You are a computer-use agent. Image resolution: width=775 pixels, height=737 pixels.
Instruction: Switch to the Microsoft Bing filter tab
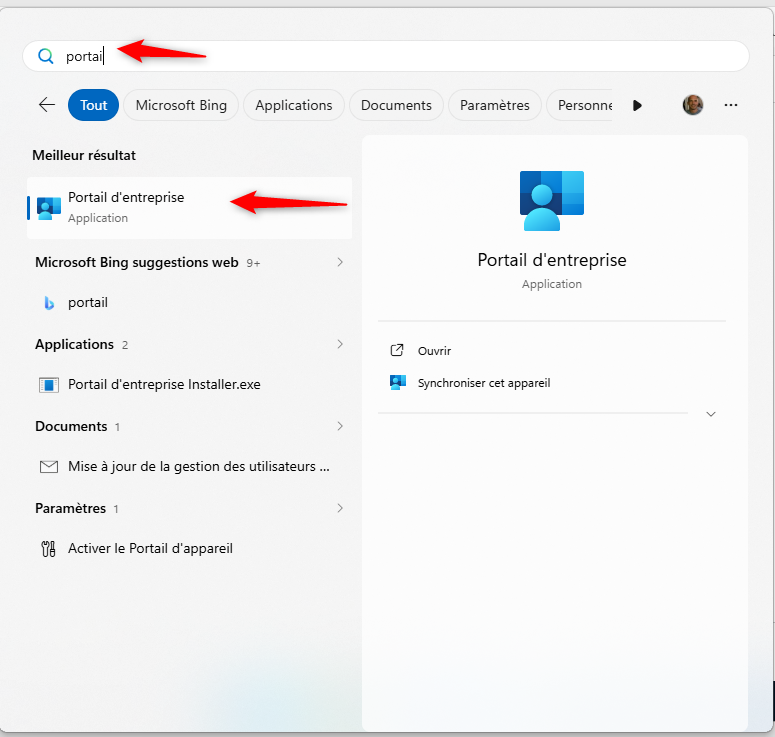(x=181, y=105)
